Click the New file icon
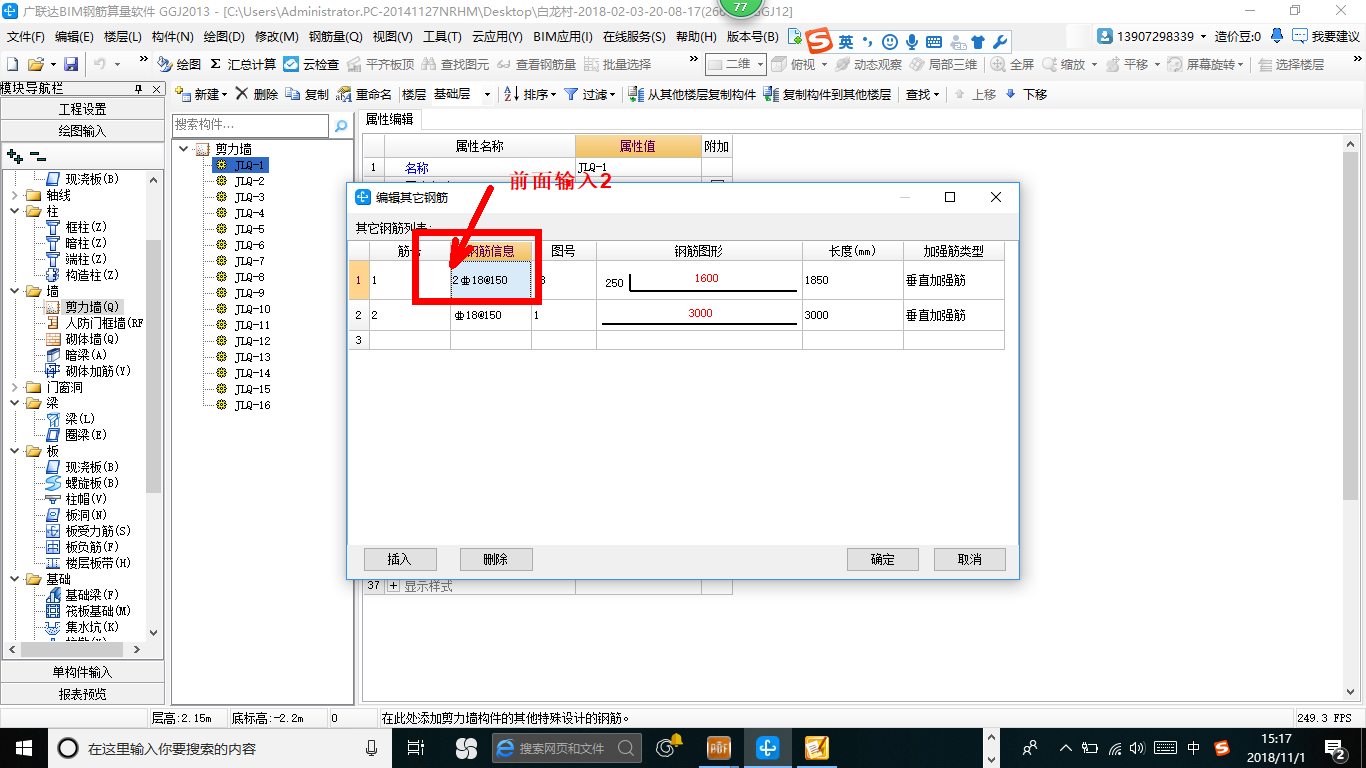Screen dimensions: 1366x768 click(12, 64)
